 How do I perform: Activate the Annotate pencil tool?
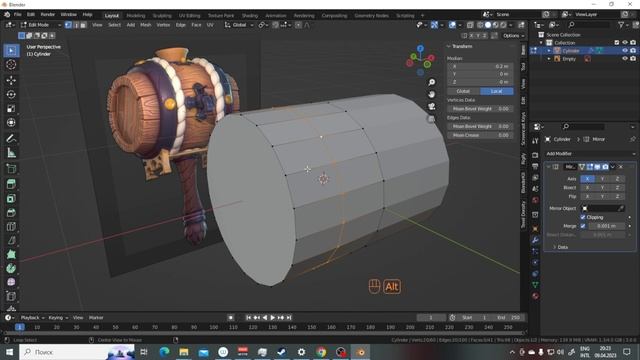pyautogui.click(x=11, y=139)
